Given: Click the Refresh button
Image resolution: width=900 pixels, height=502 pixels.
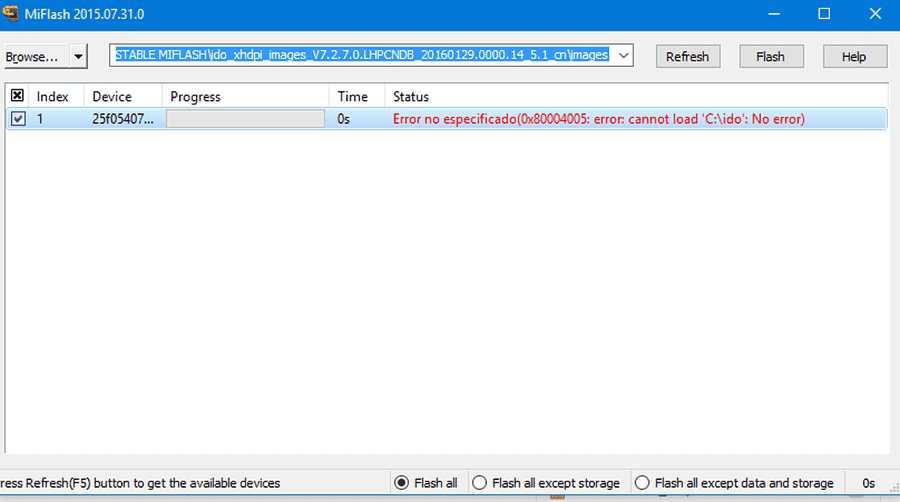Looking at the screenshot, I should 688,57.
